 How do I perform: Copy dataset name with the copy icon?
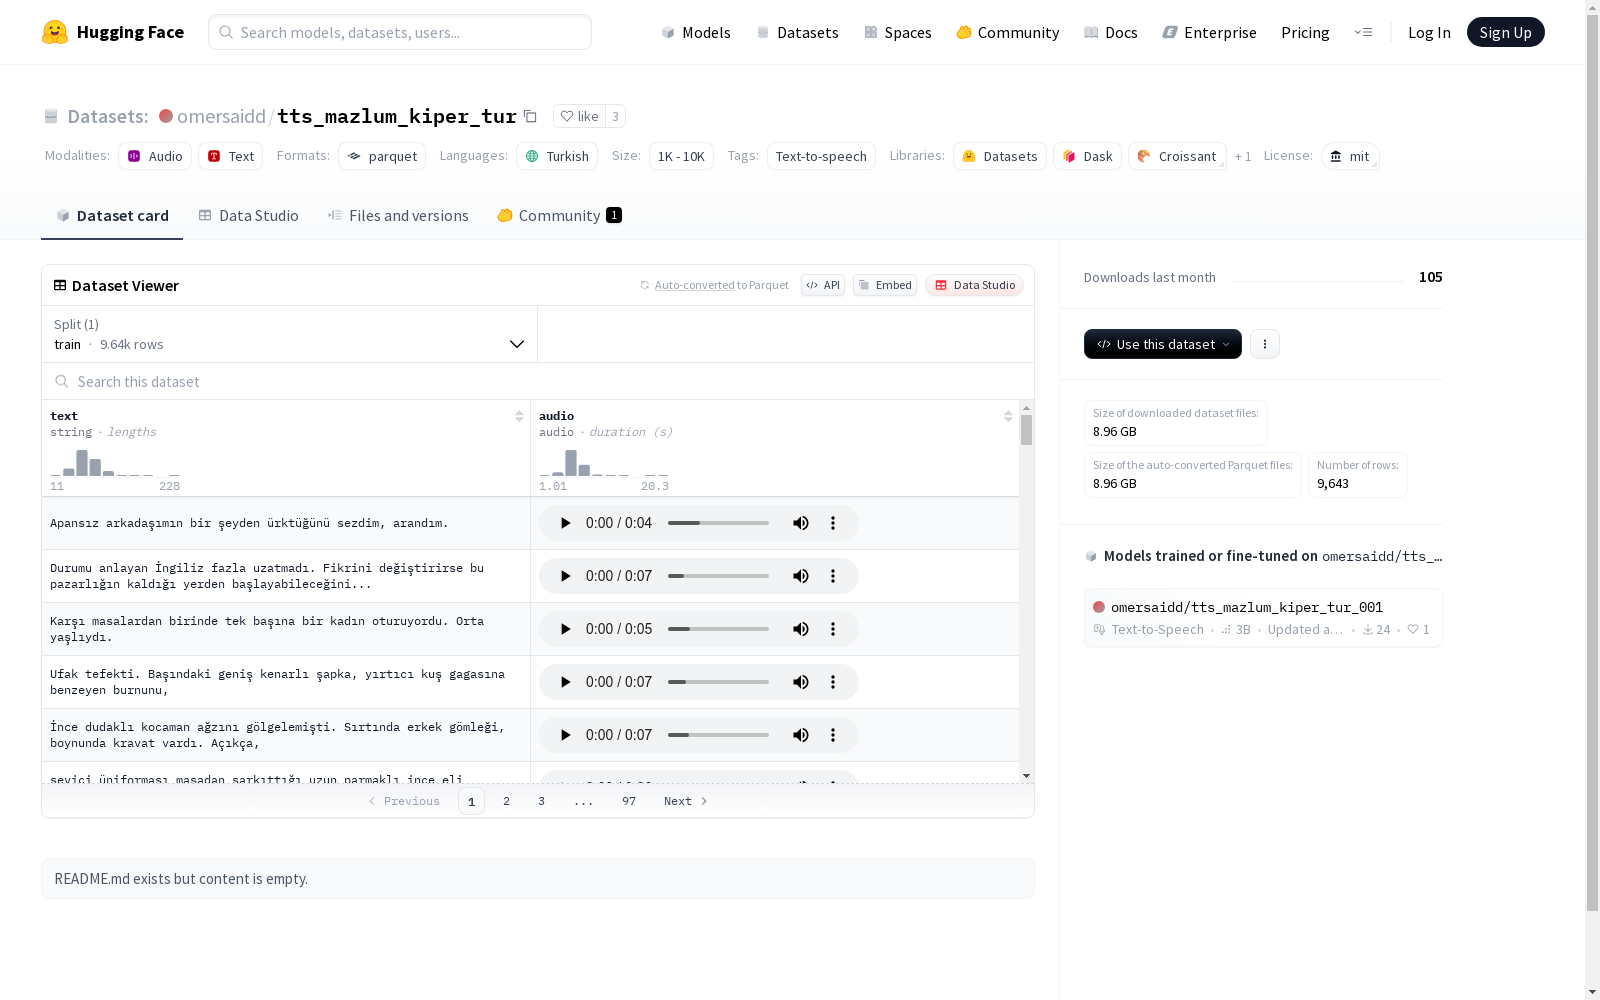[530, 117]
